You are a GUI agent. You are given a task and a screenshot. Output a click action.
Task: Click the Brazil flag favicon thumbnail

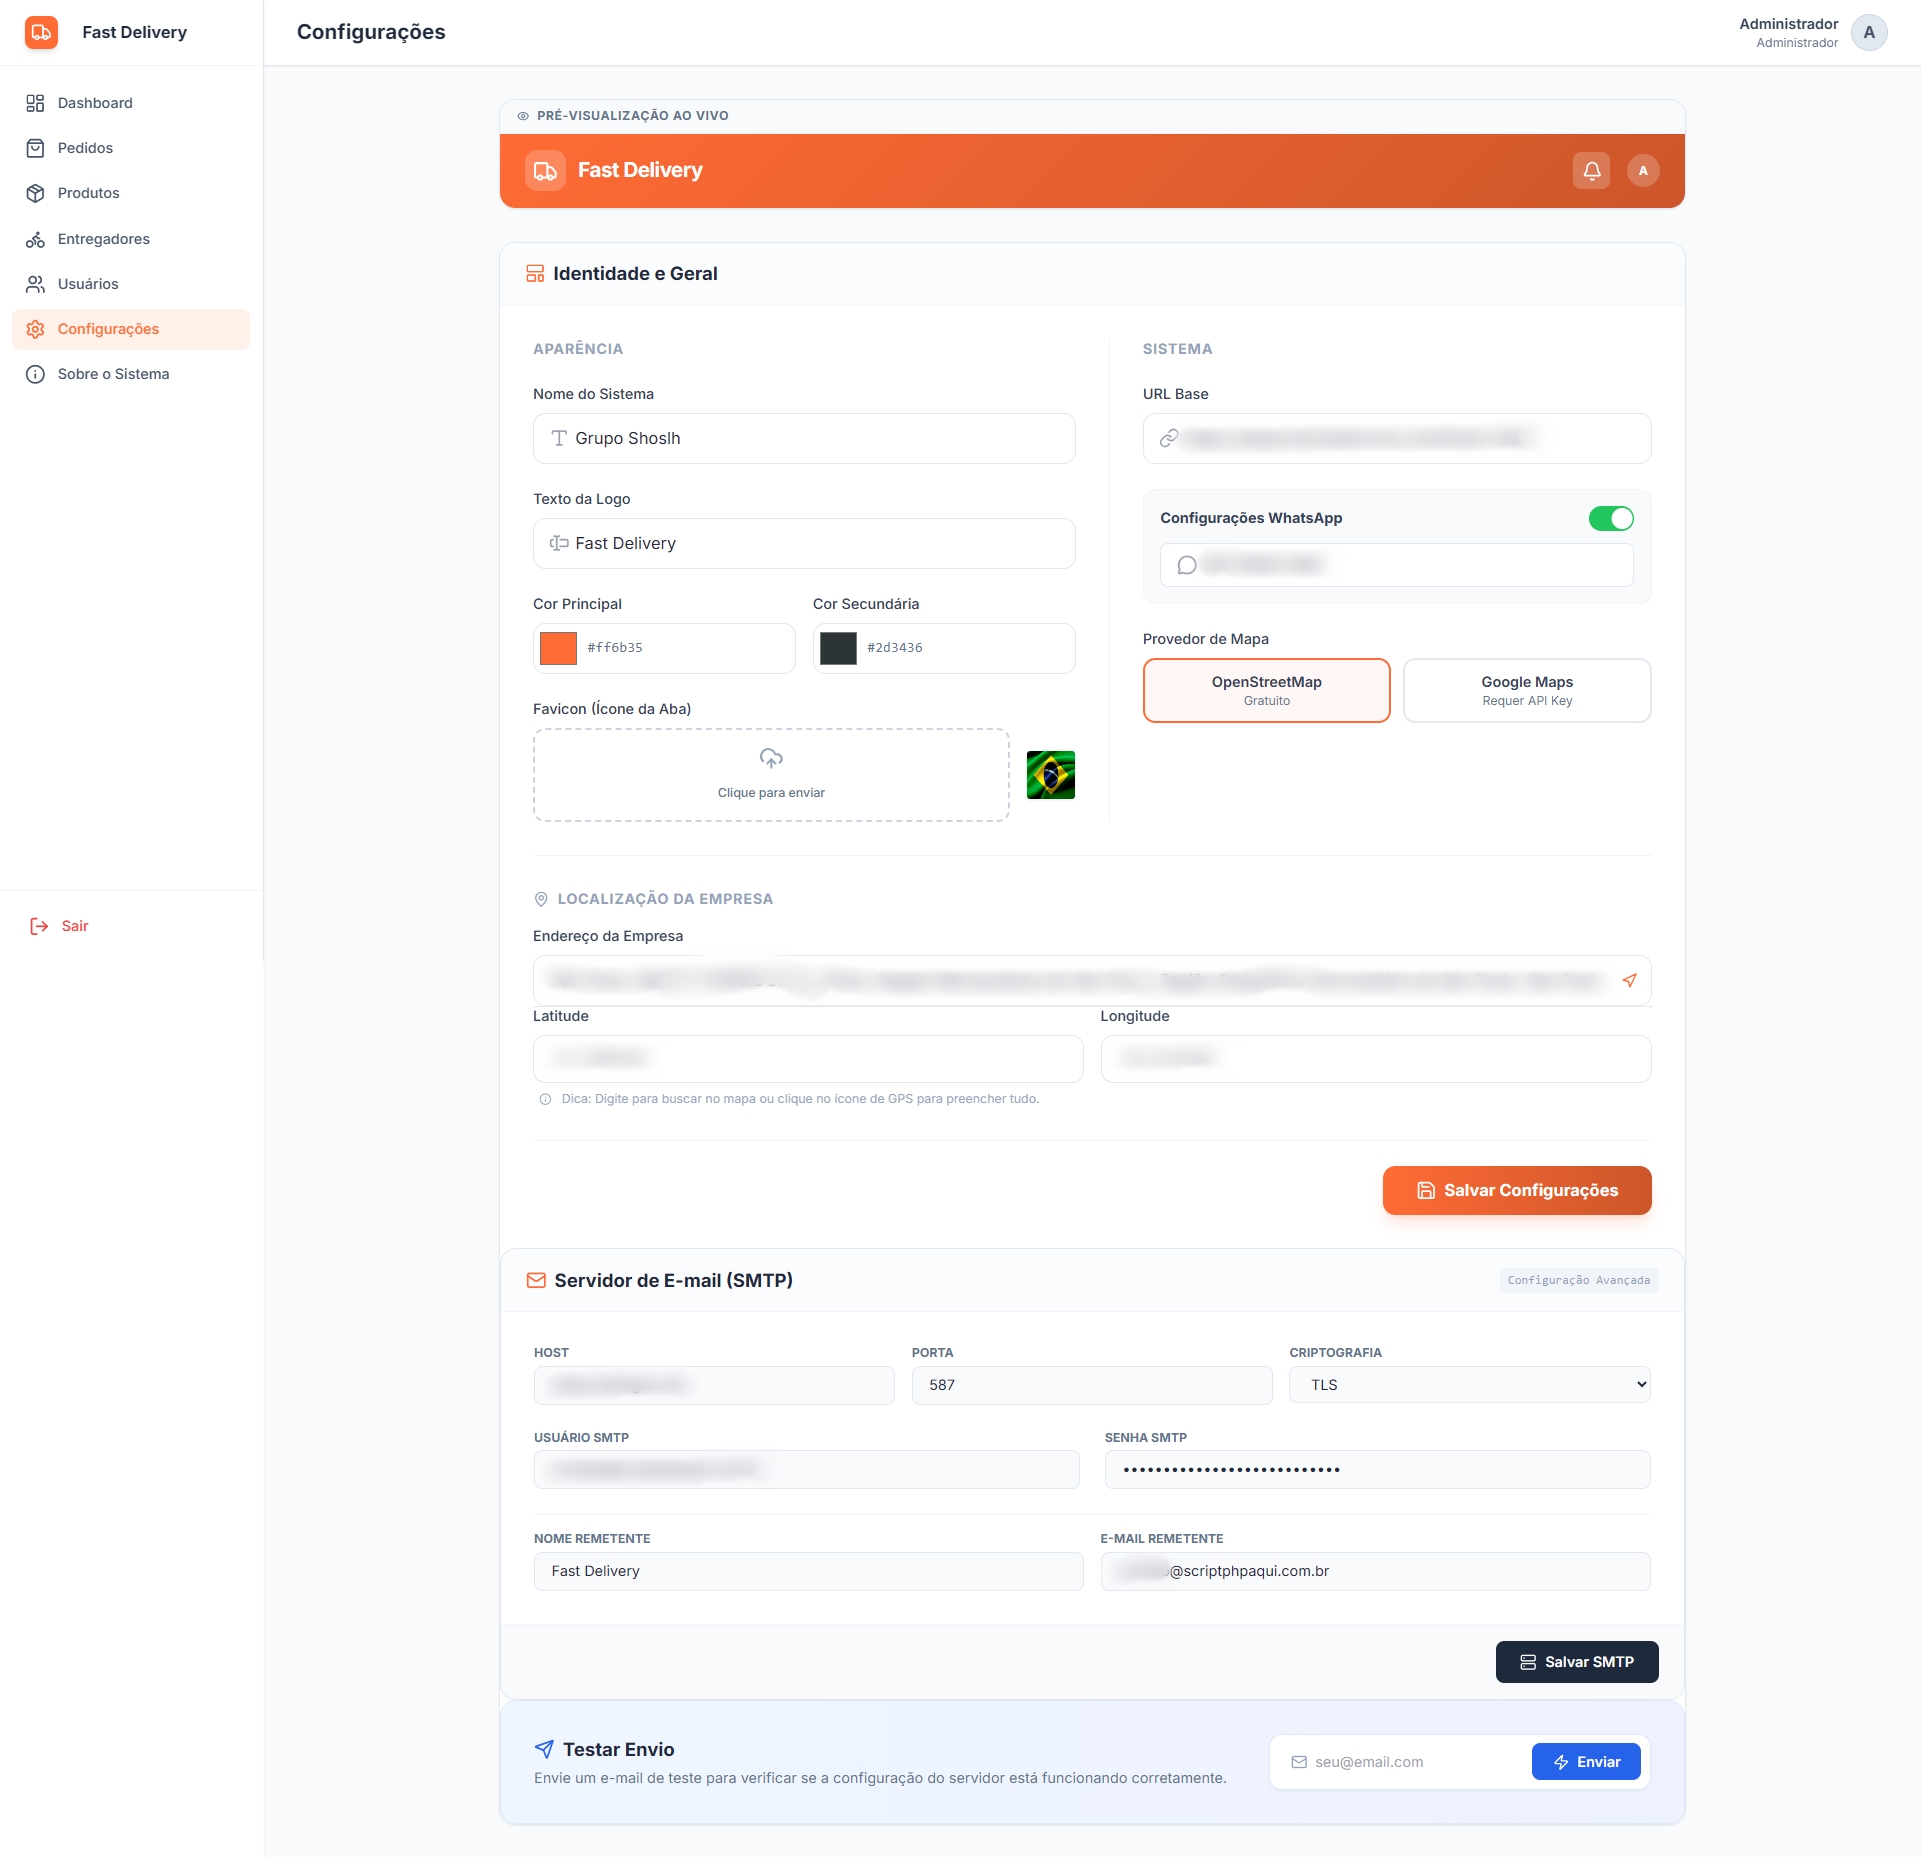tap(1050, 774)
